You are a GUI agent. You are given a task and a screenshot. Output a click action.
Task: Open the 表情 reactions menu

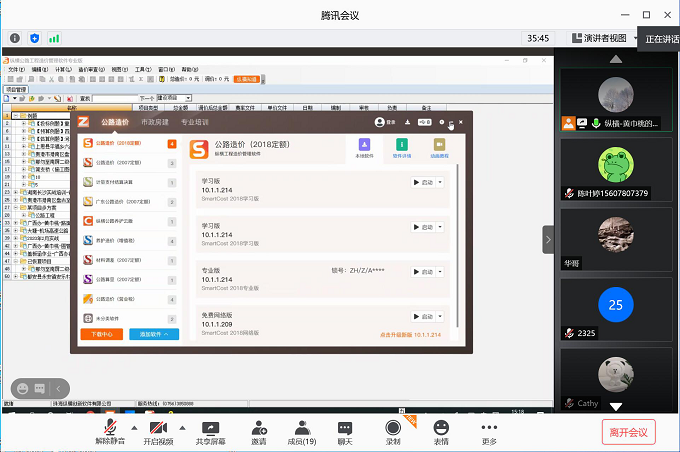(441, 432)
